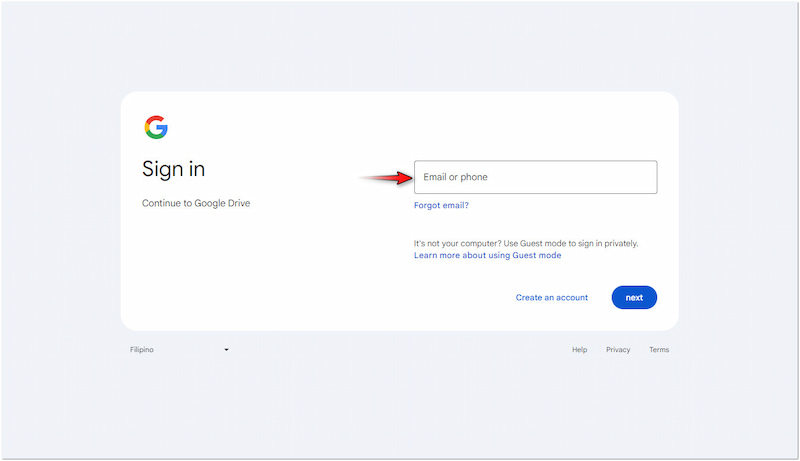Open the Help footer link
The width and height of the screenshot is (800, 461).
579,350
